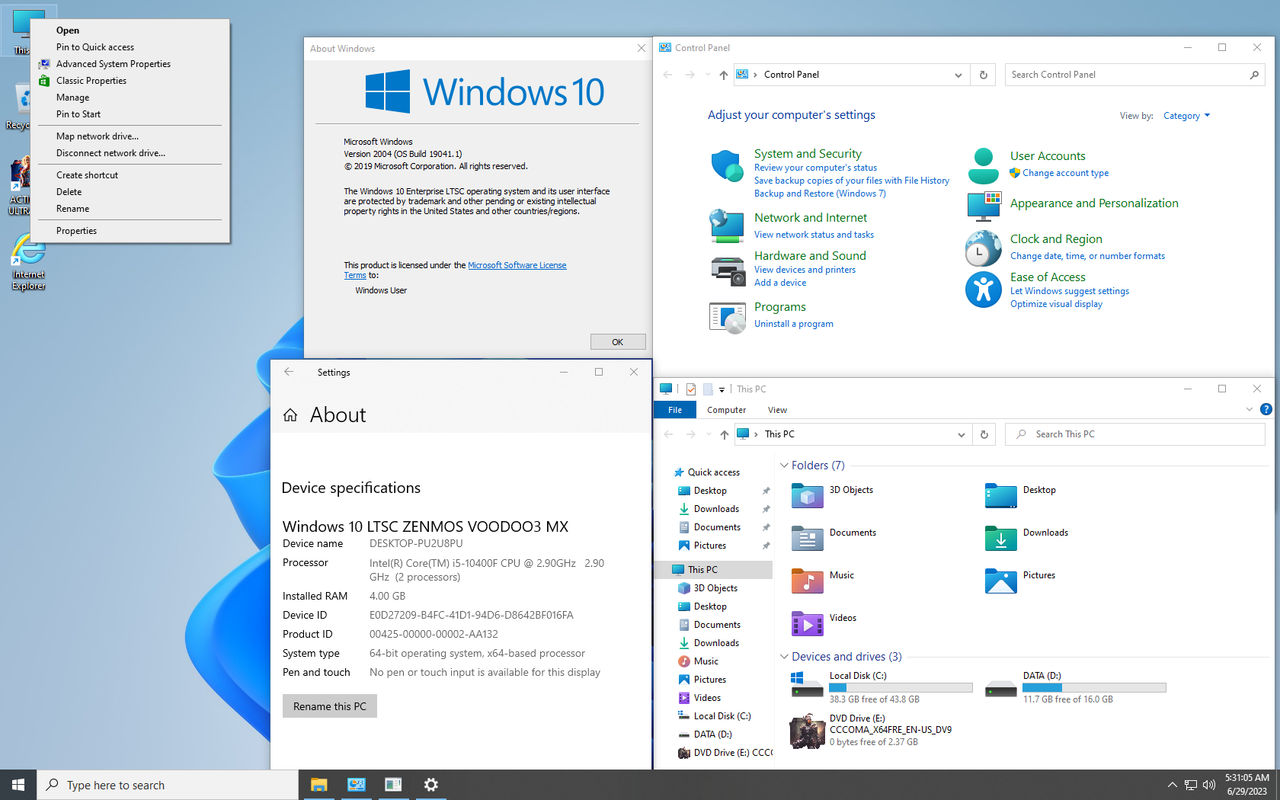Screen dimensions: 1280x800
Task: Open the 3D Objects folder icon in This PC
Action: tap(807, 495)
